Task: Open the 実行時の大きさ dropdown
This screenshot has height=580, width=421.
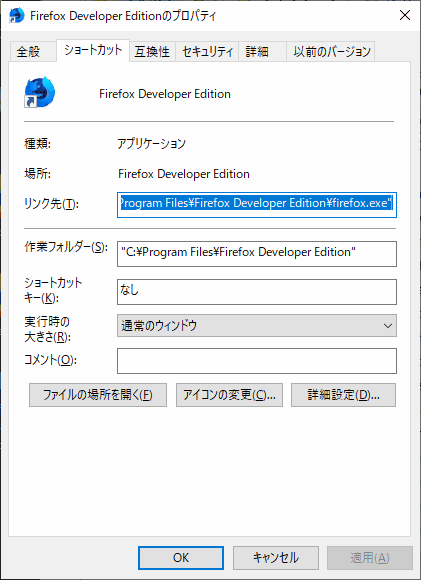Action: point(257,326)
